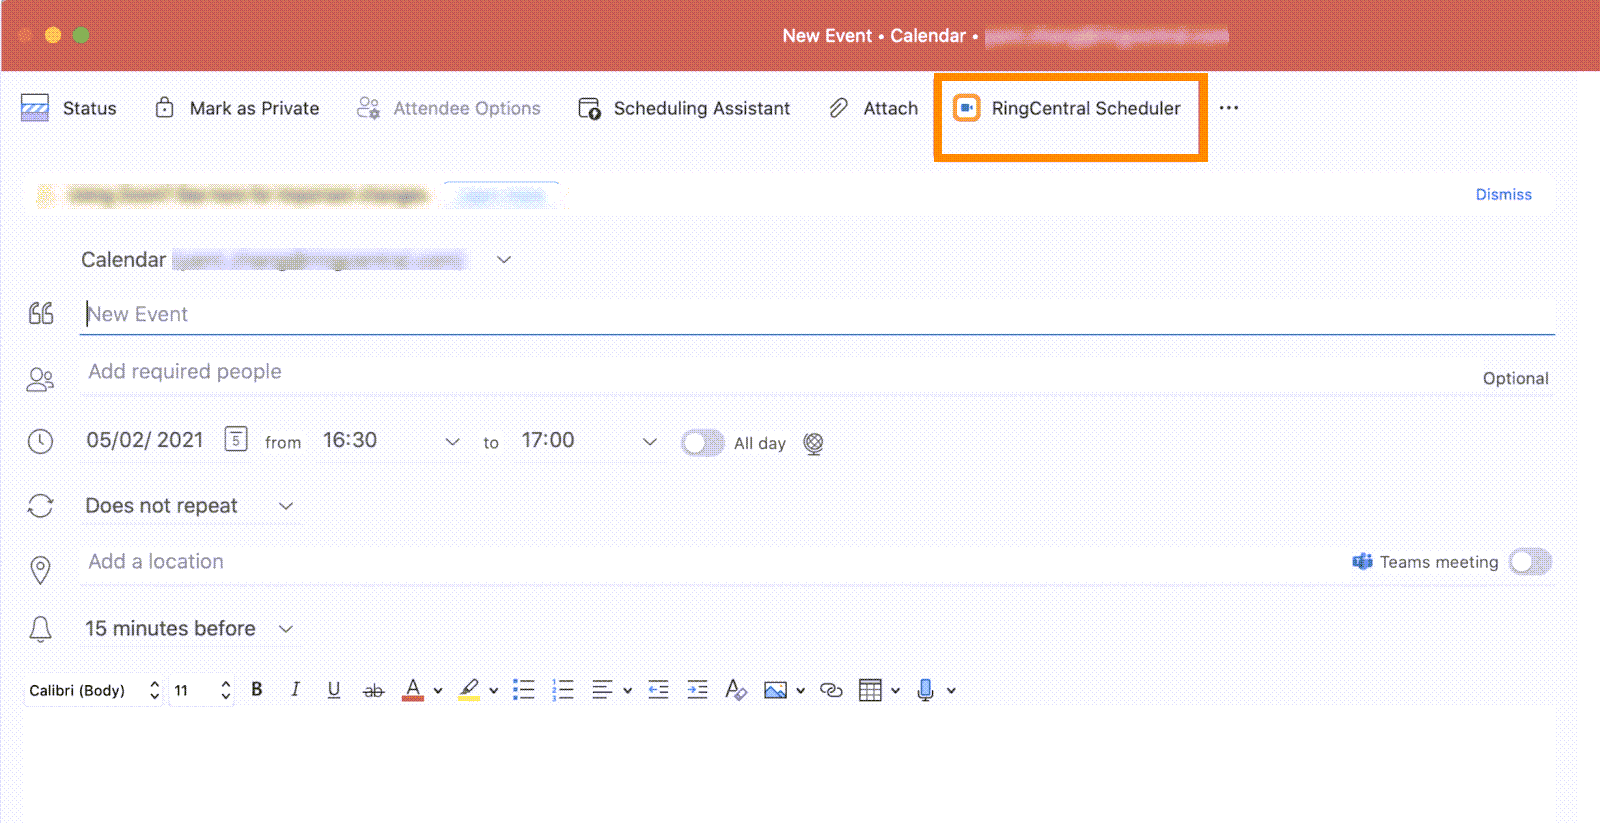Image resolution: width=1600 pixels, height=823 pixels.
Task: Click the RingCentral Scheduler icon
Action: click(x=966, y=108)
